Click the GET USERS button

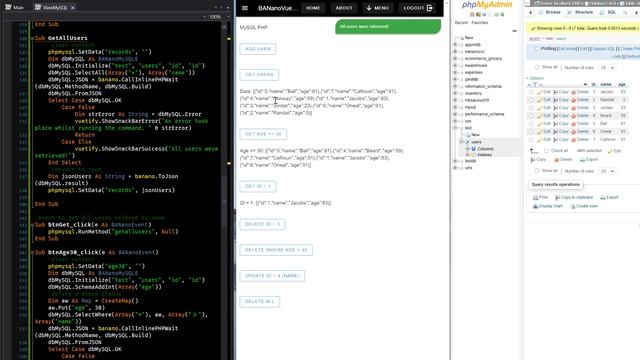click(260, 75)
